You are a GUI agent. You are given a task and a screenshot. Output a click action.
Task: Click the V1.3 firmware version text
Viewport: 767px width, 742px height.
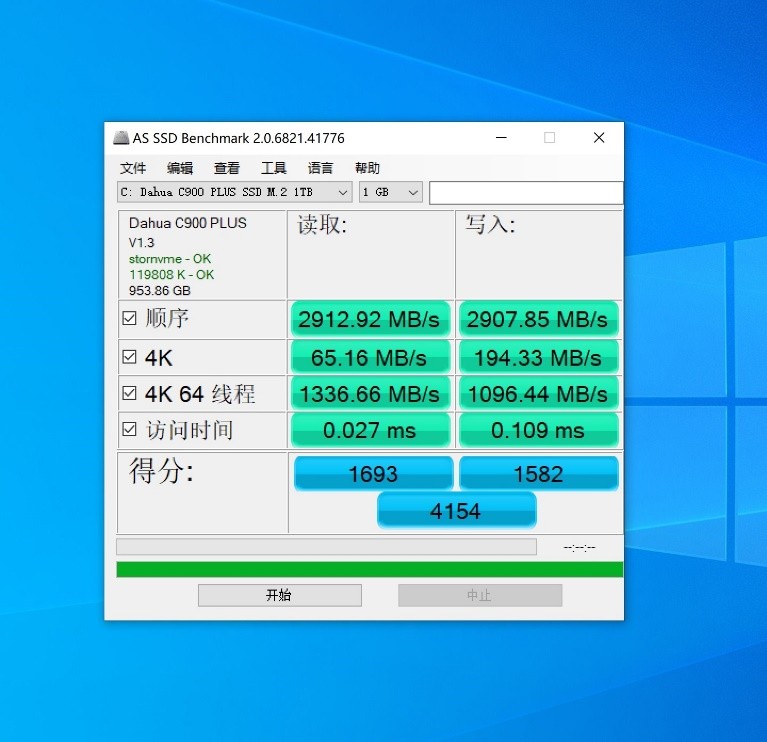click(x=141, y=243)
